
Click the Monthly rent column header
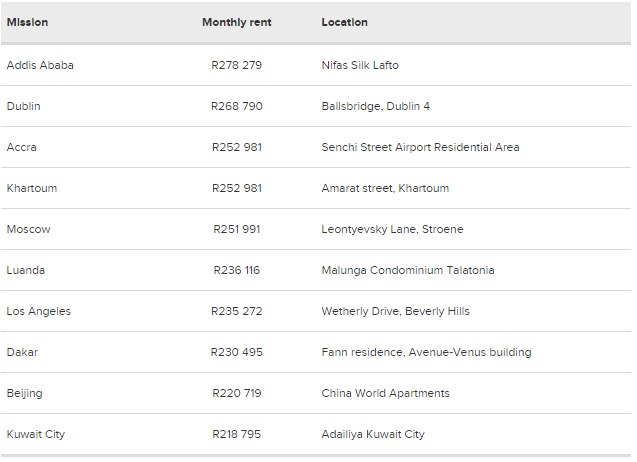236,22
